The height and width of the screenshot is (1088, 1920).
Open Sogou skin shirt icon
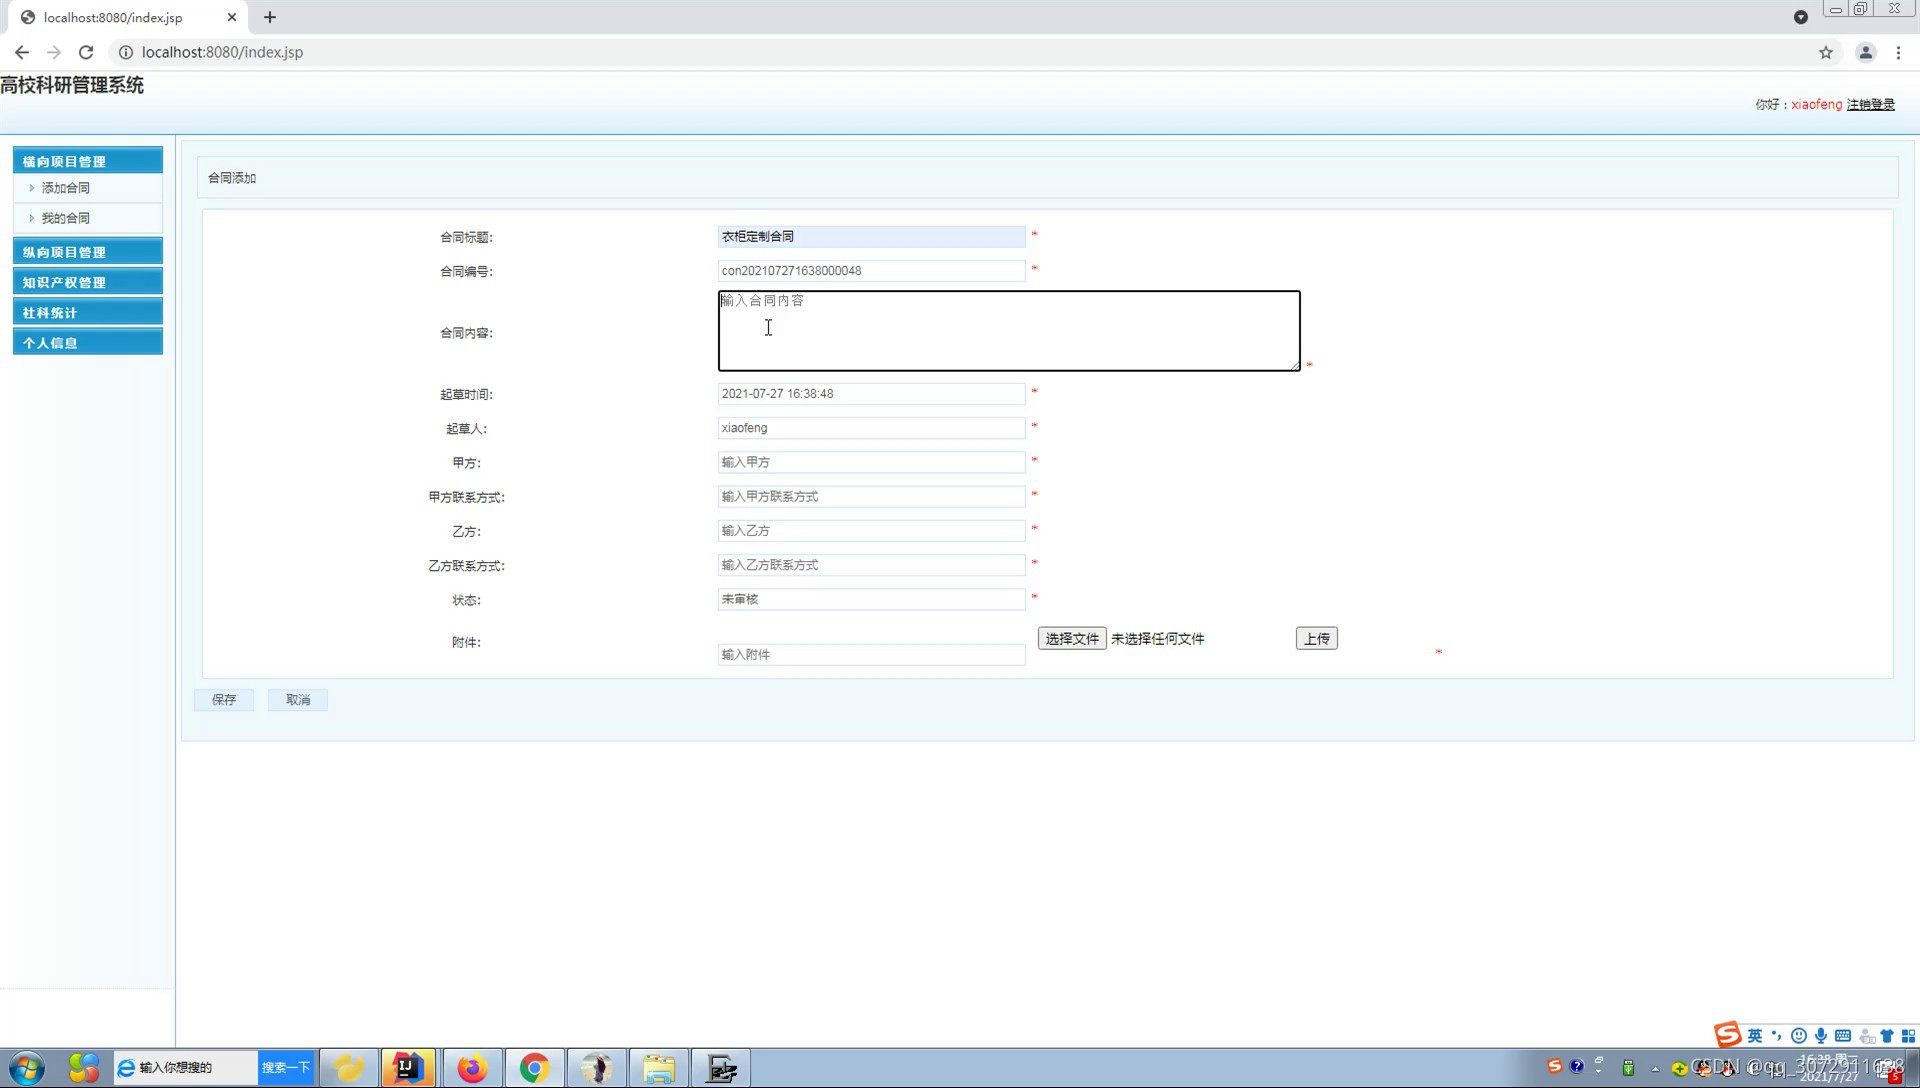point(1887,1036)
